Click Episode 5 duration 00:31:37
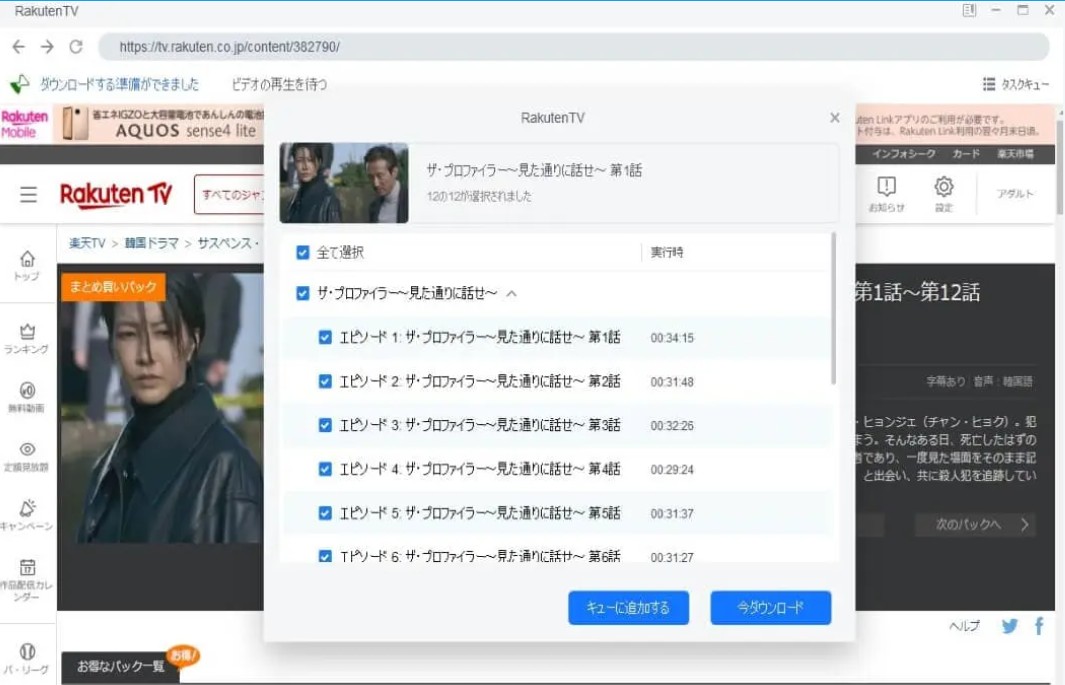1065x685 pixels. pos(672,514)
